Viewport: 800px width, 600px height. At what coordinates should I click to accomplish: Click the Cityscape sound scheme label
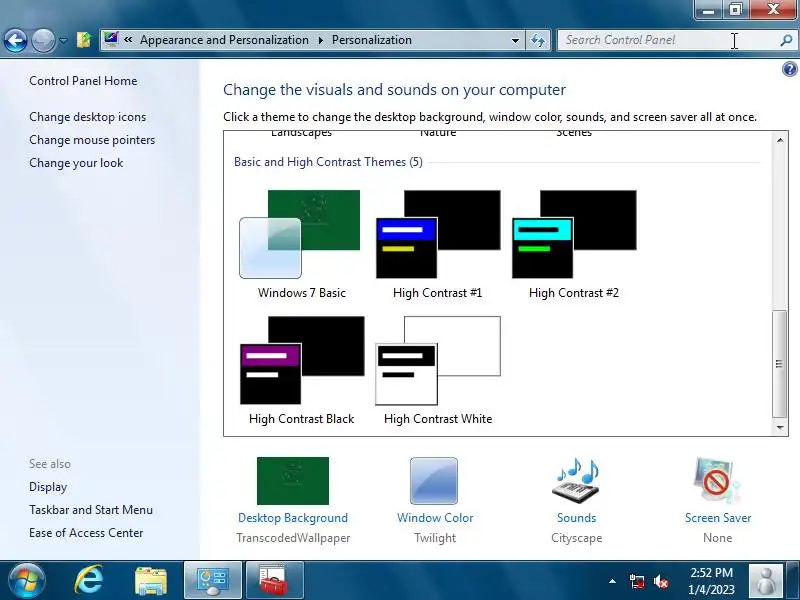tap(577, 538)
